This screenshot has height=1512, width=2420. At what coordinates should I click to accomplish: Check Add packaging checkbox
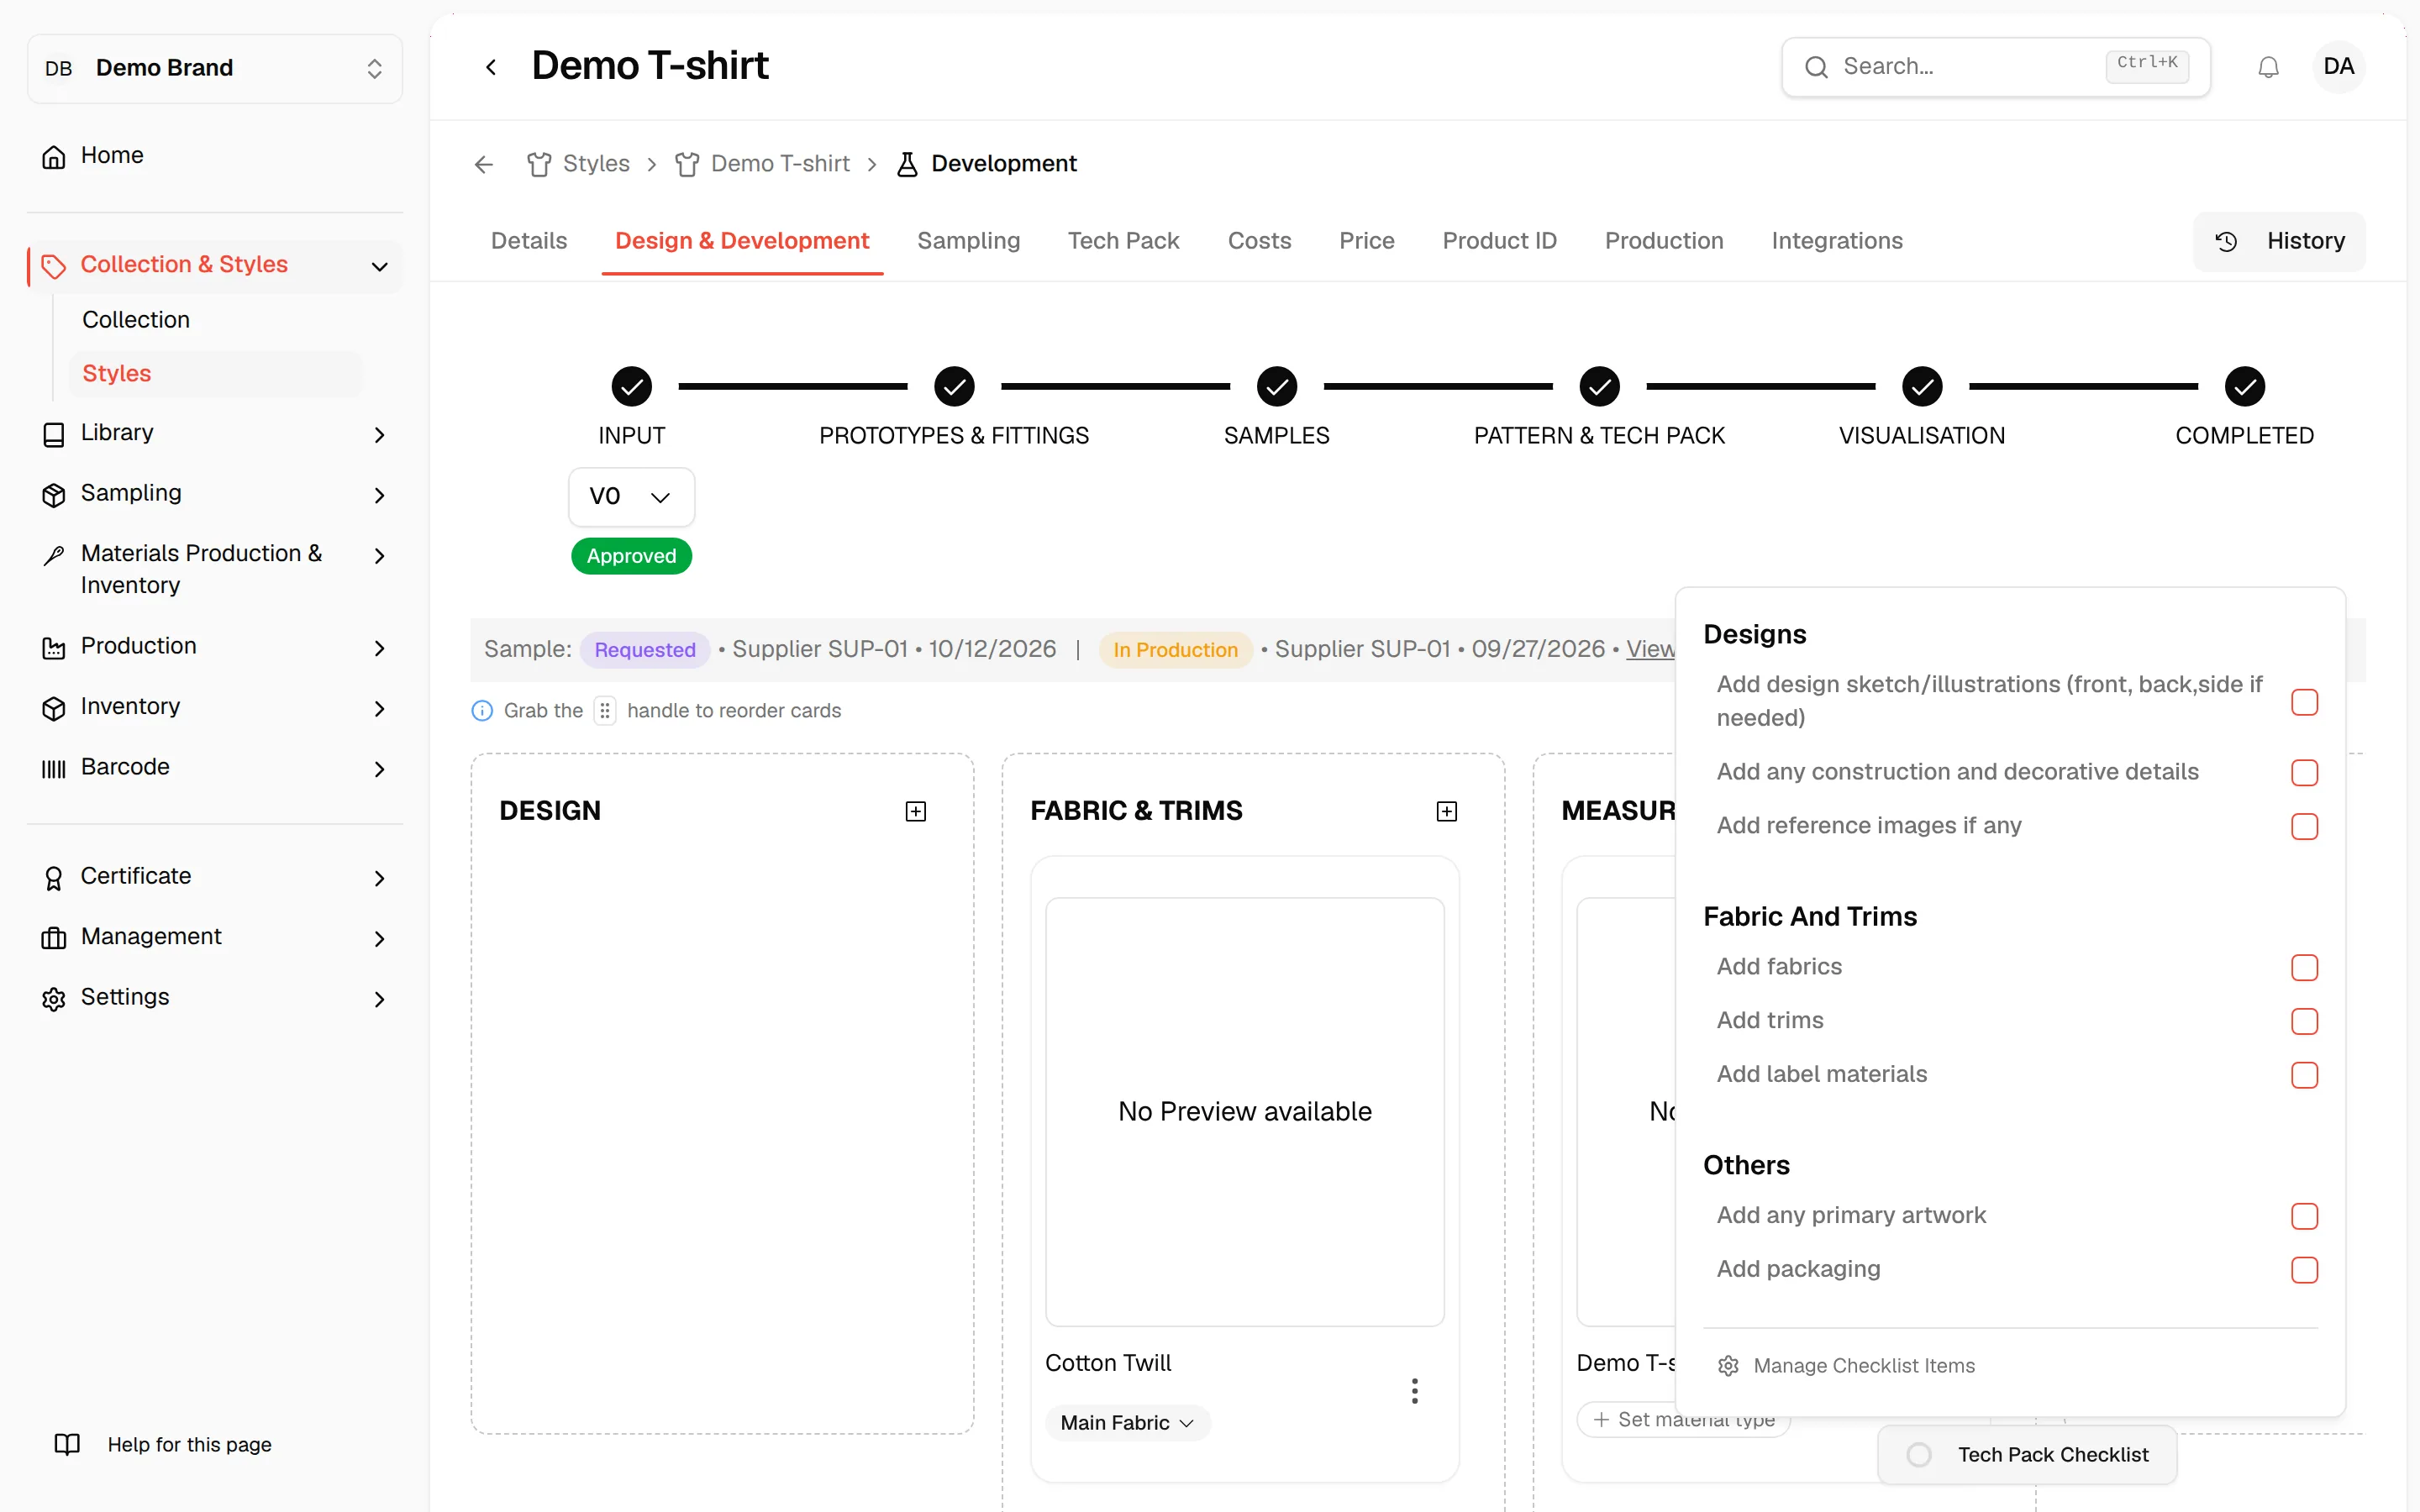tap(2304, 1270)
